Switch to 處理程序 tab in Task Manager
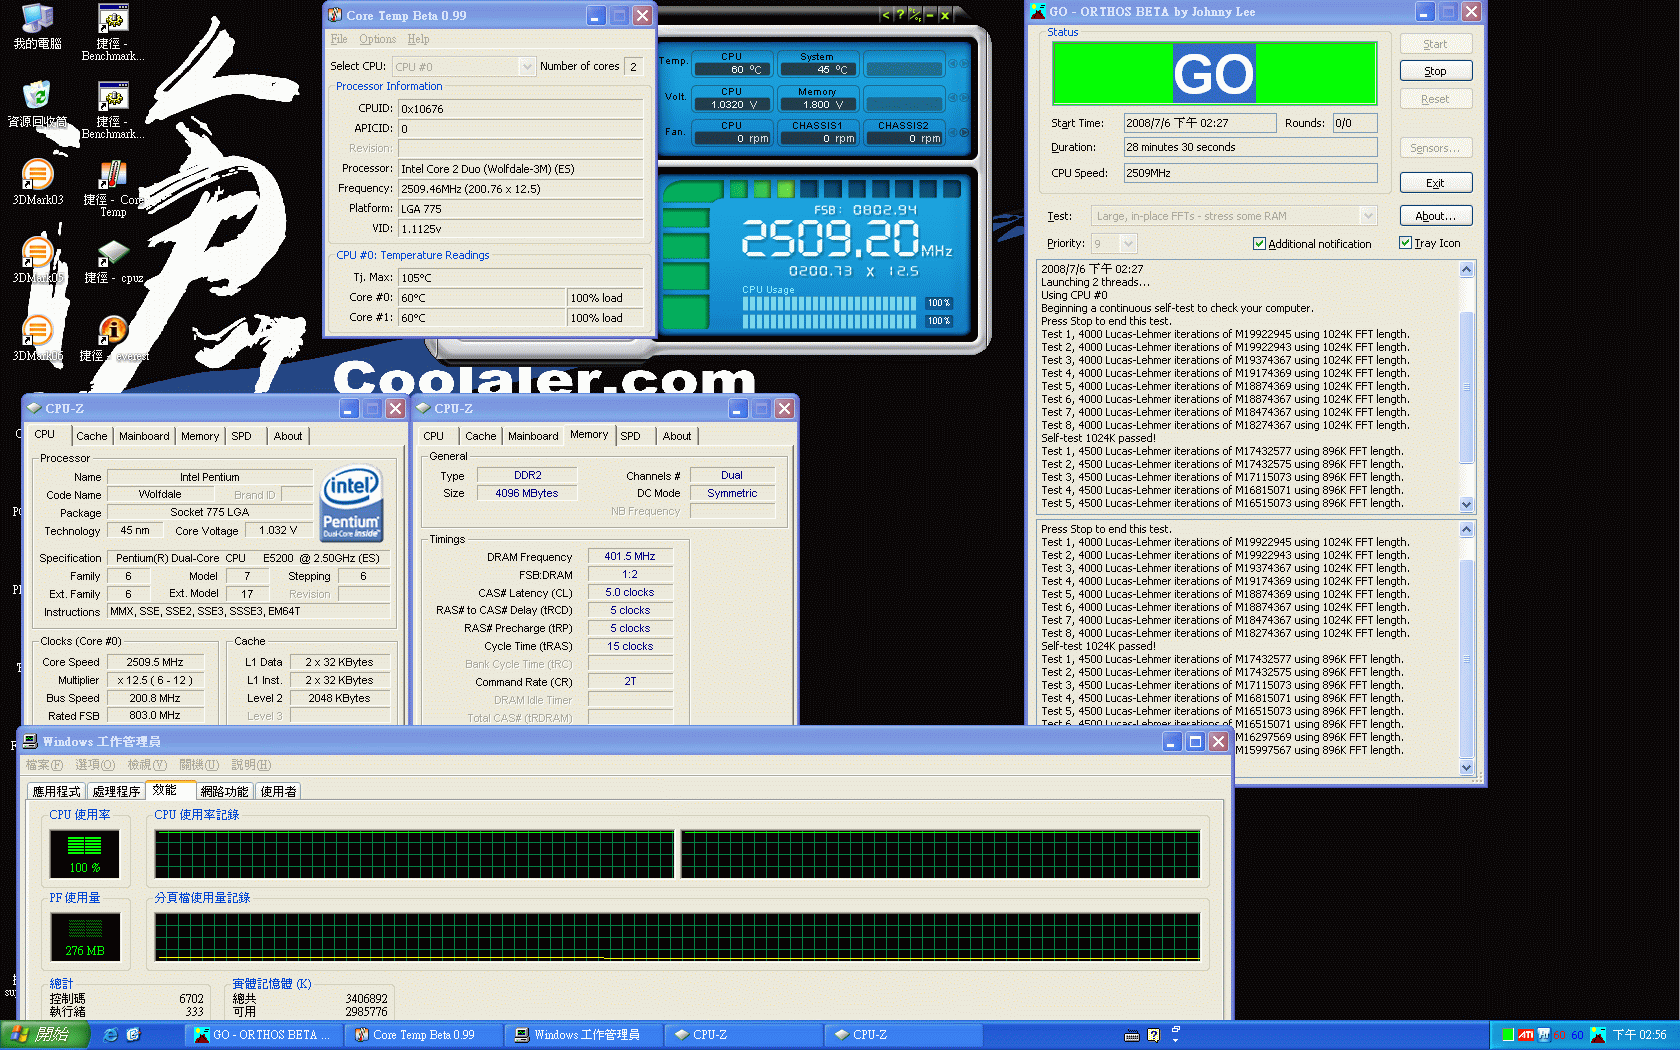 [116, 791]
